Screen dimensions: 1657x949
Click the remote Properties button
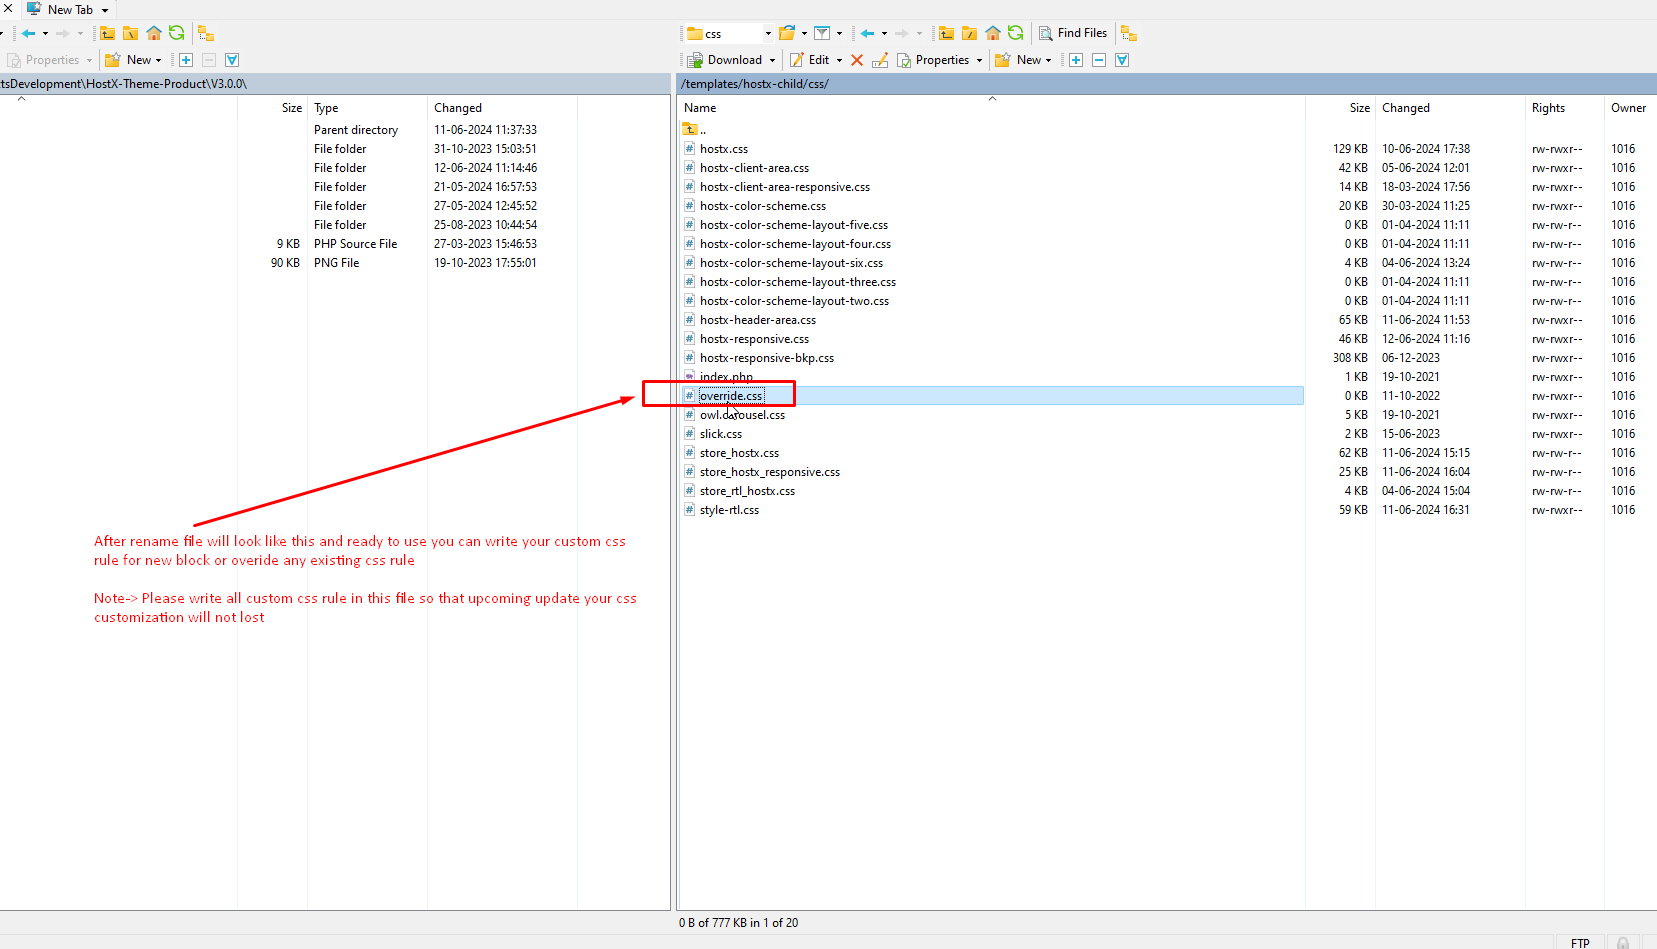940,60
